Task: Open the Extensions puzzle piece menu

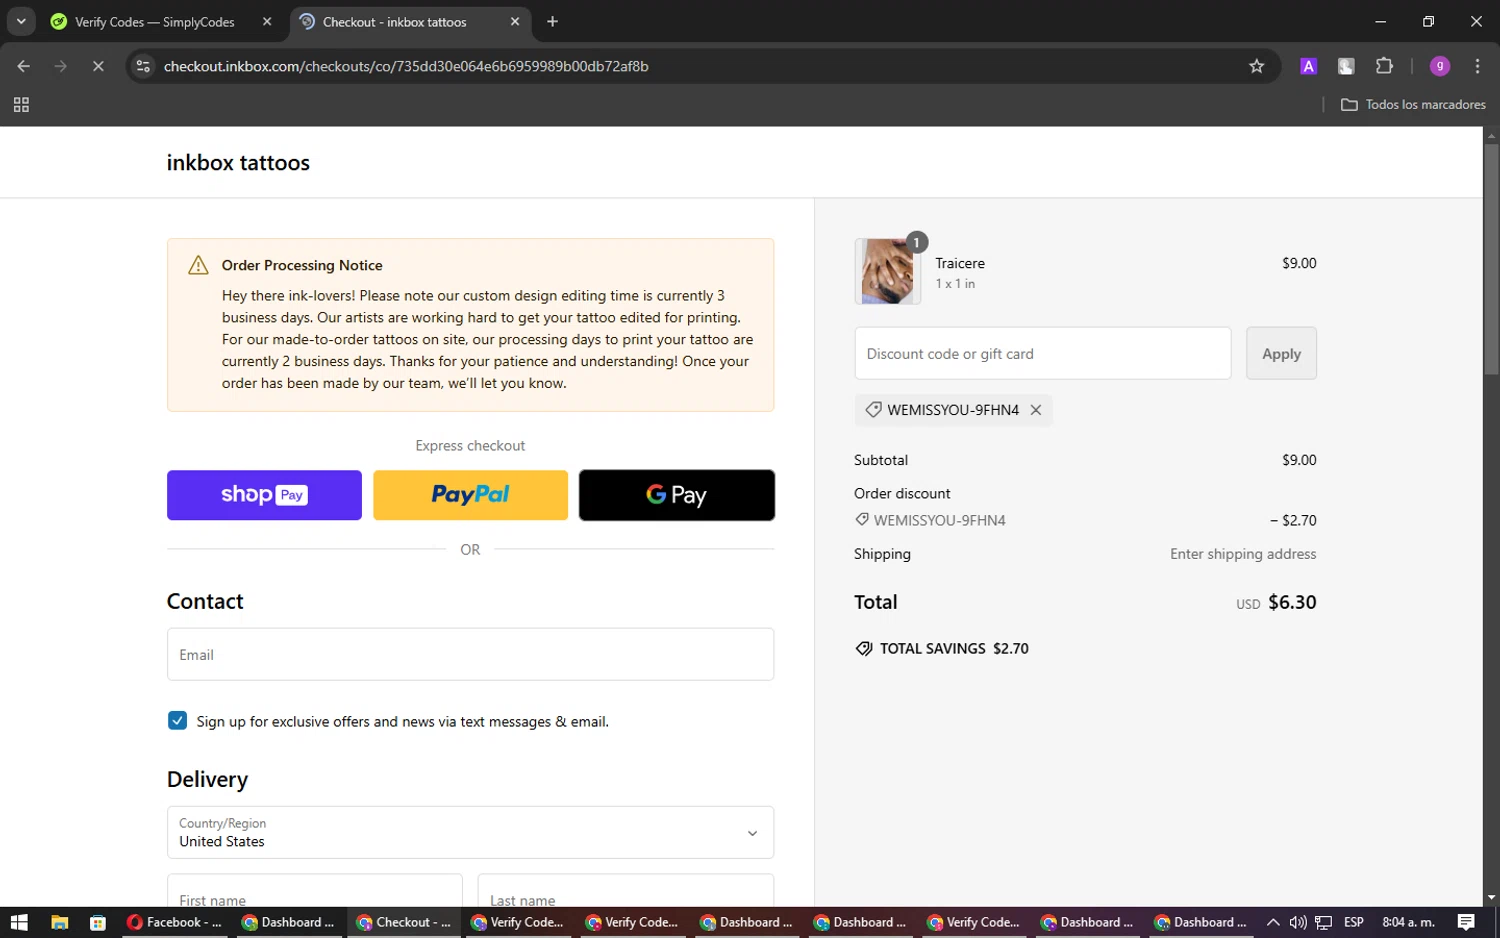Action: [x=1384, y=66]
